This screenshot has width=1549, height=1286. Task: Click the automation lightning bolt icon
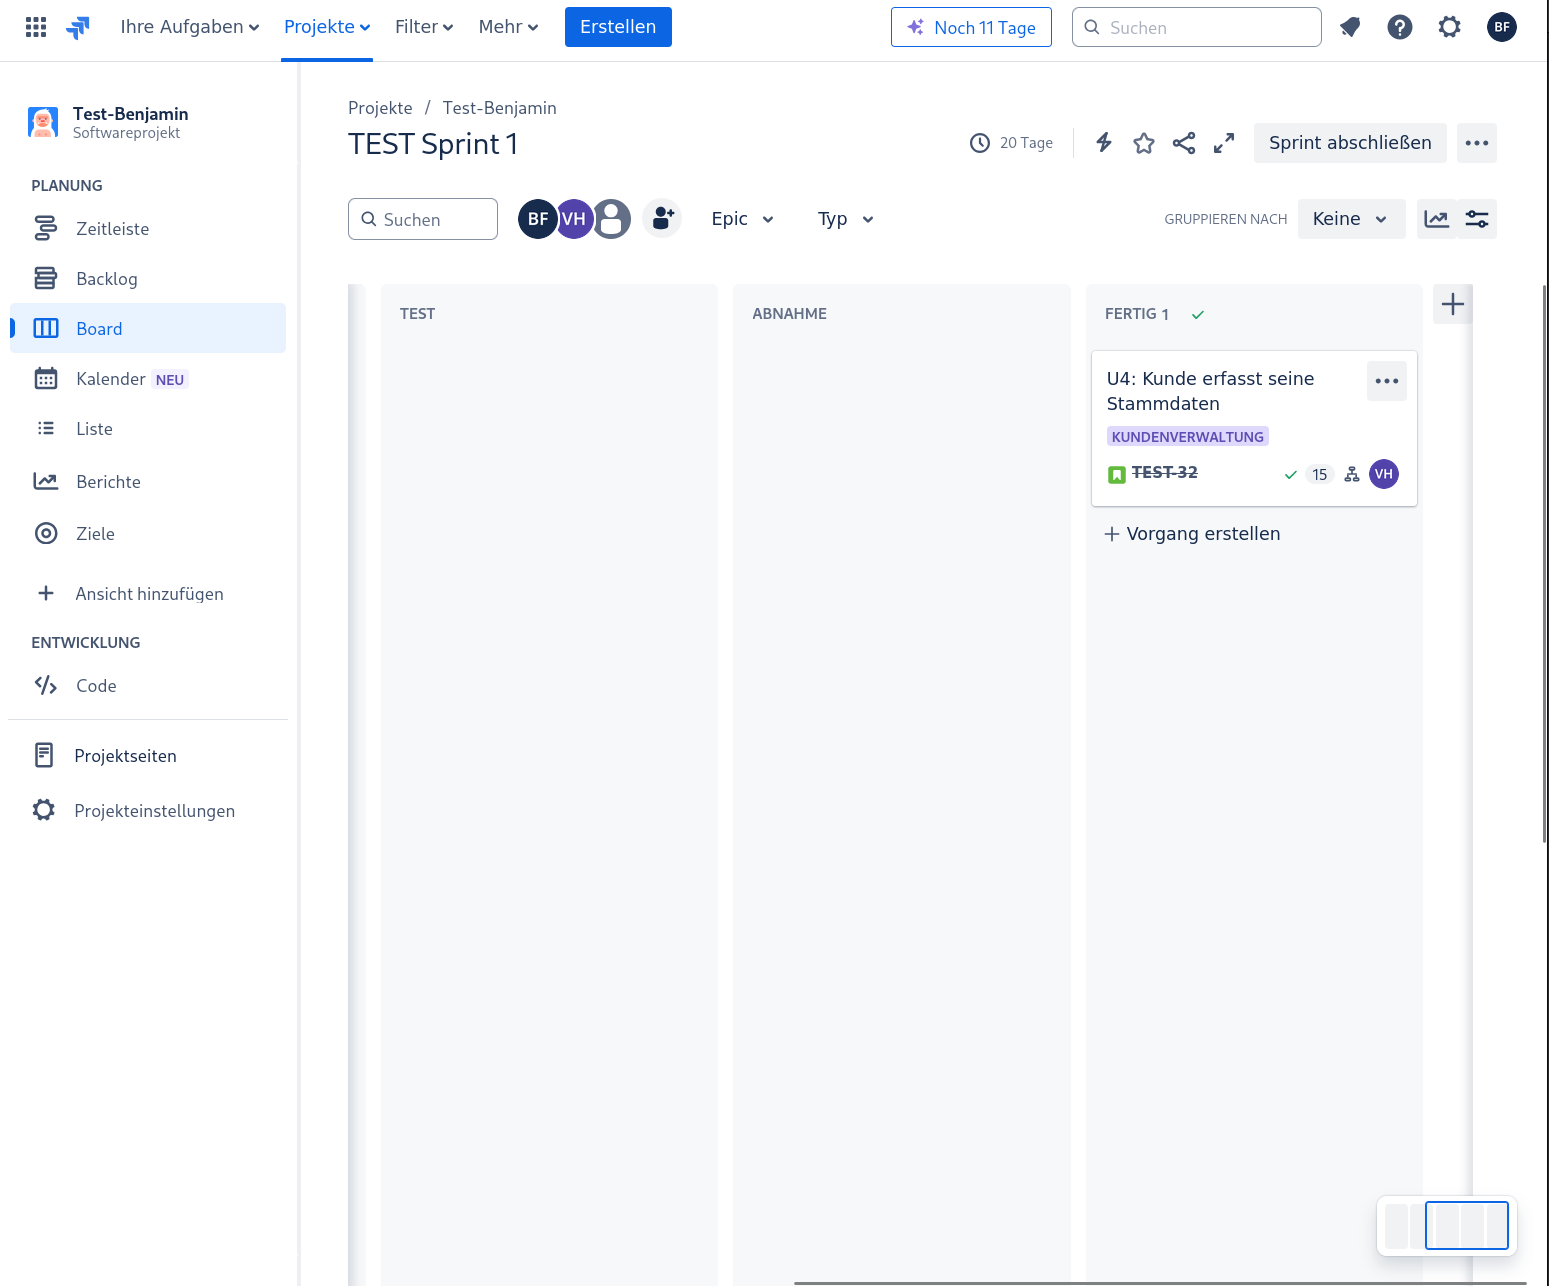1104,143
